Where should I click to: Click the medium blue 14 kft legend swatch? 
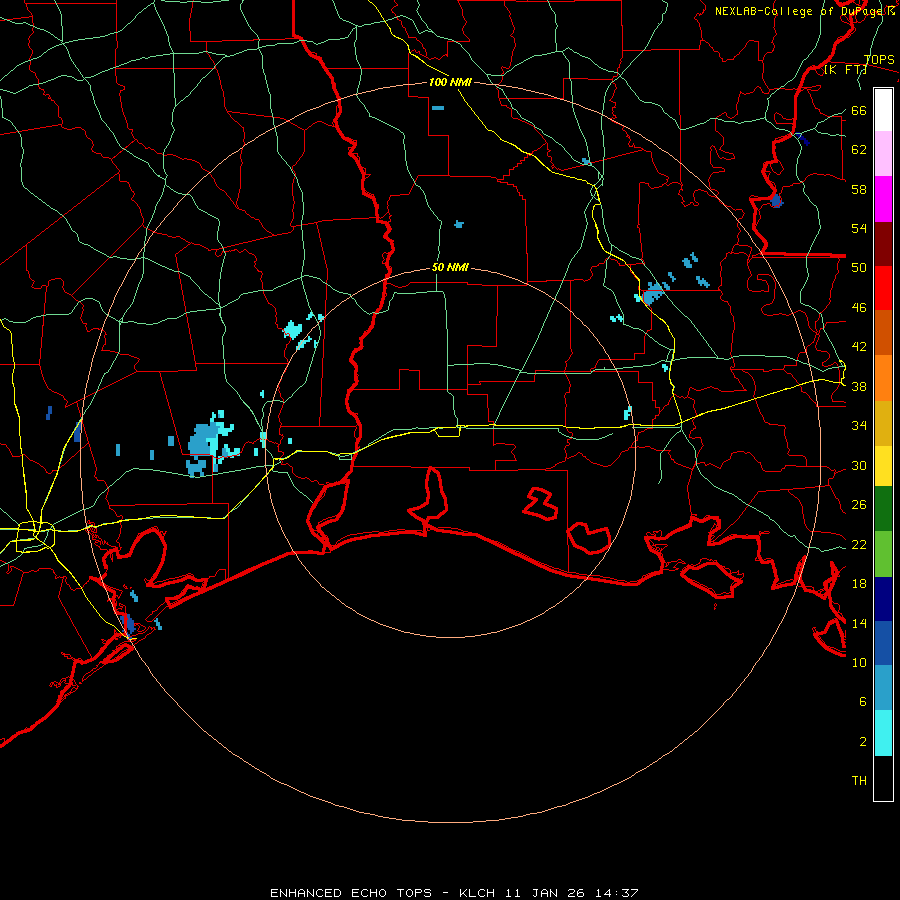click(883, 643)
